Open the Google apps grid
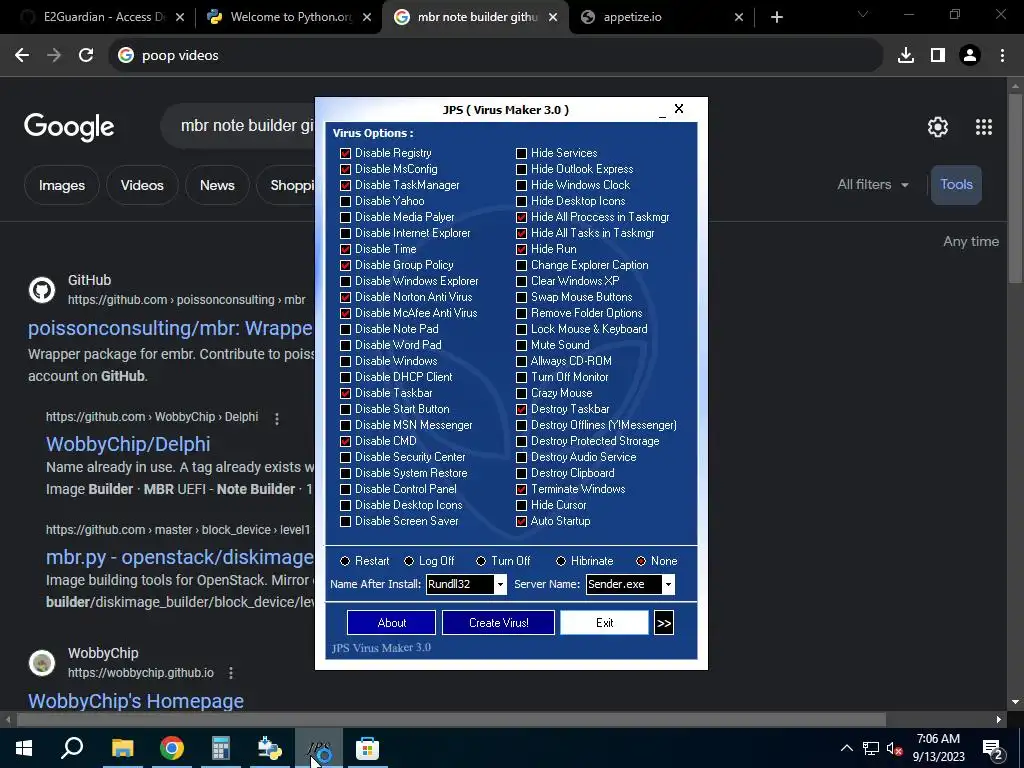This screenshot has height=768, width=1024. click(x=984, y=127)
